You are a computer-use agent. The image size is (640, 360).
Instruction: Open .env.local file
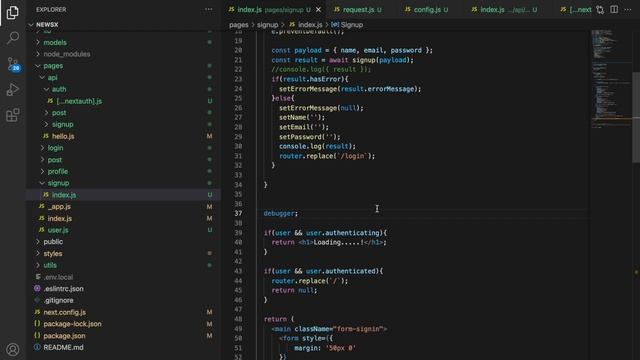click(58, 277)
